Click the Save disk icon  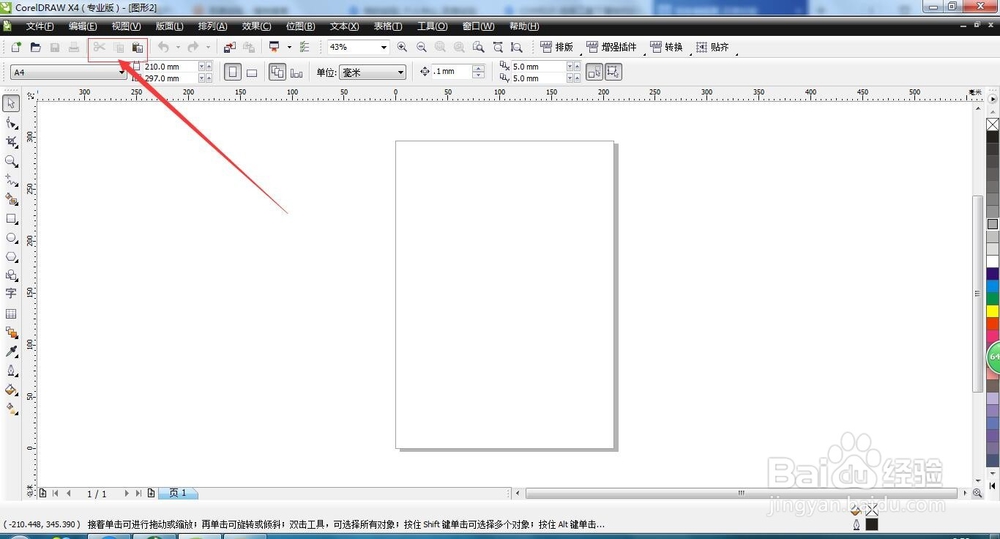[x=55, y=47]
